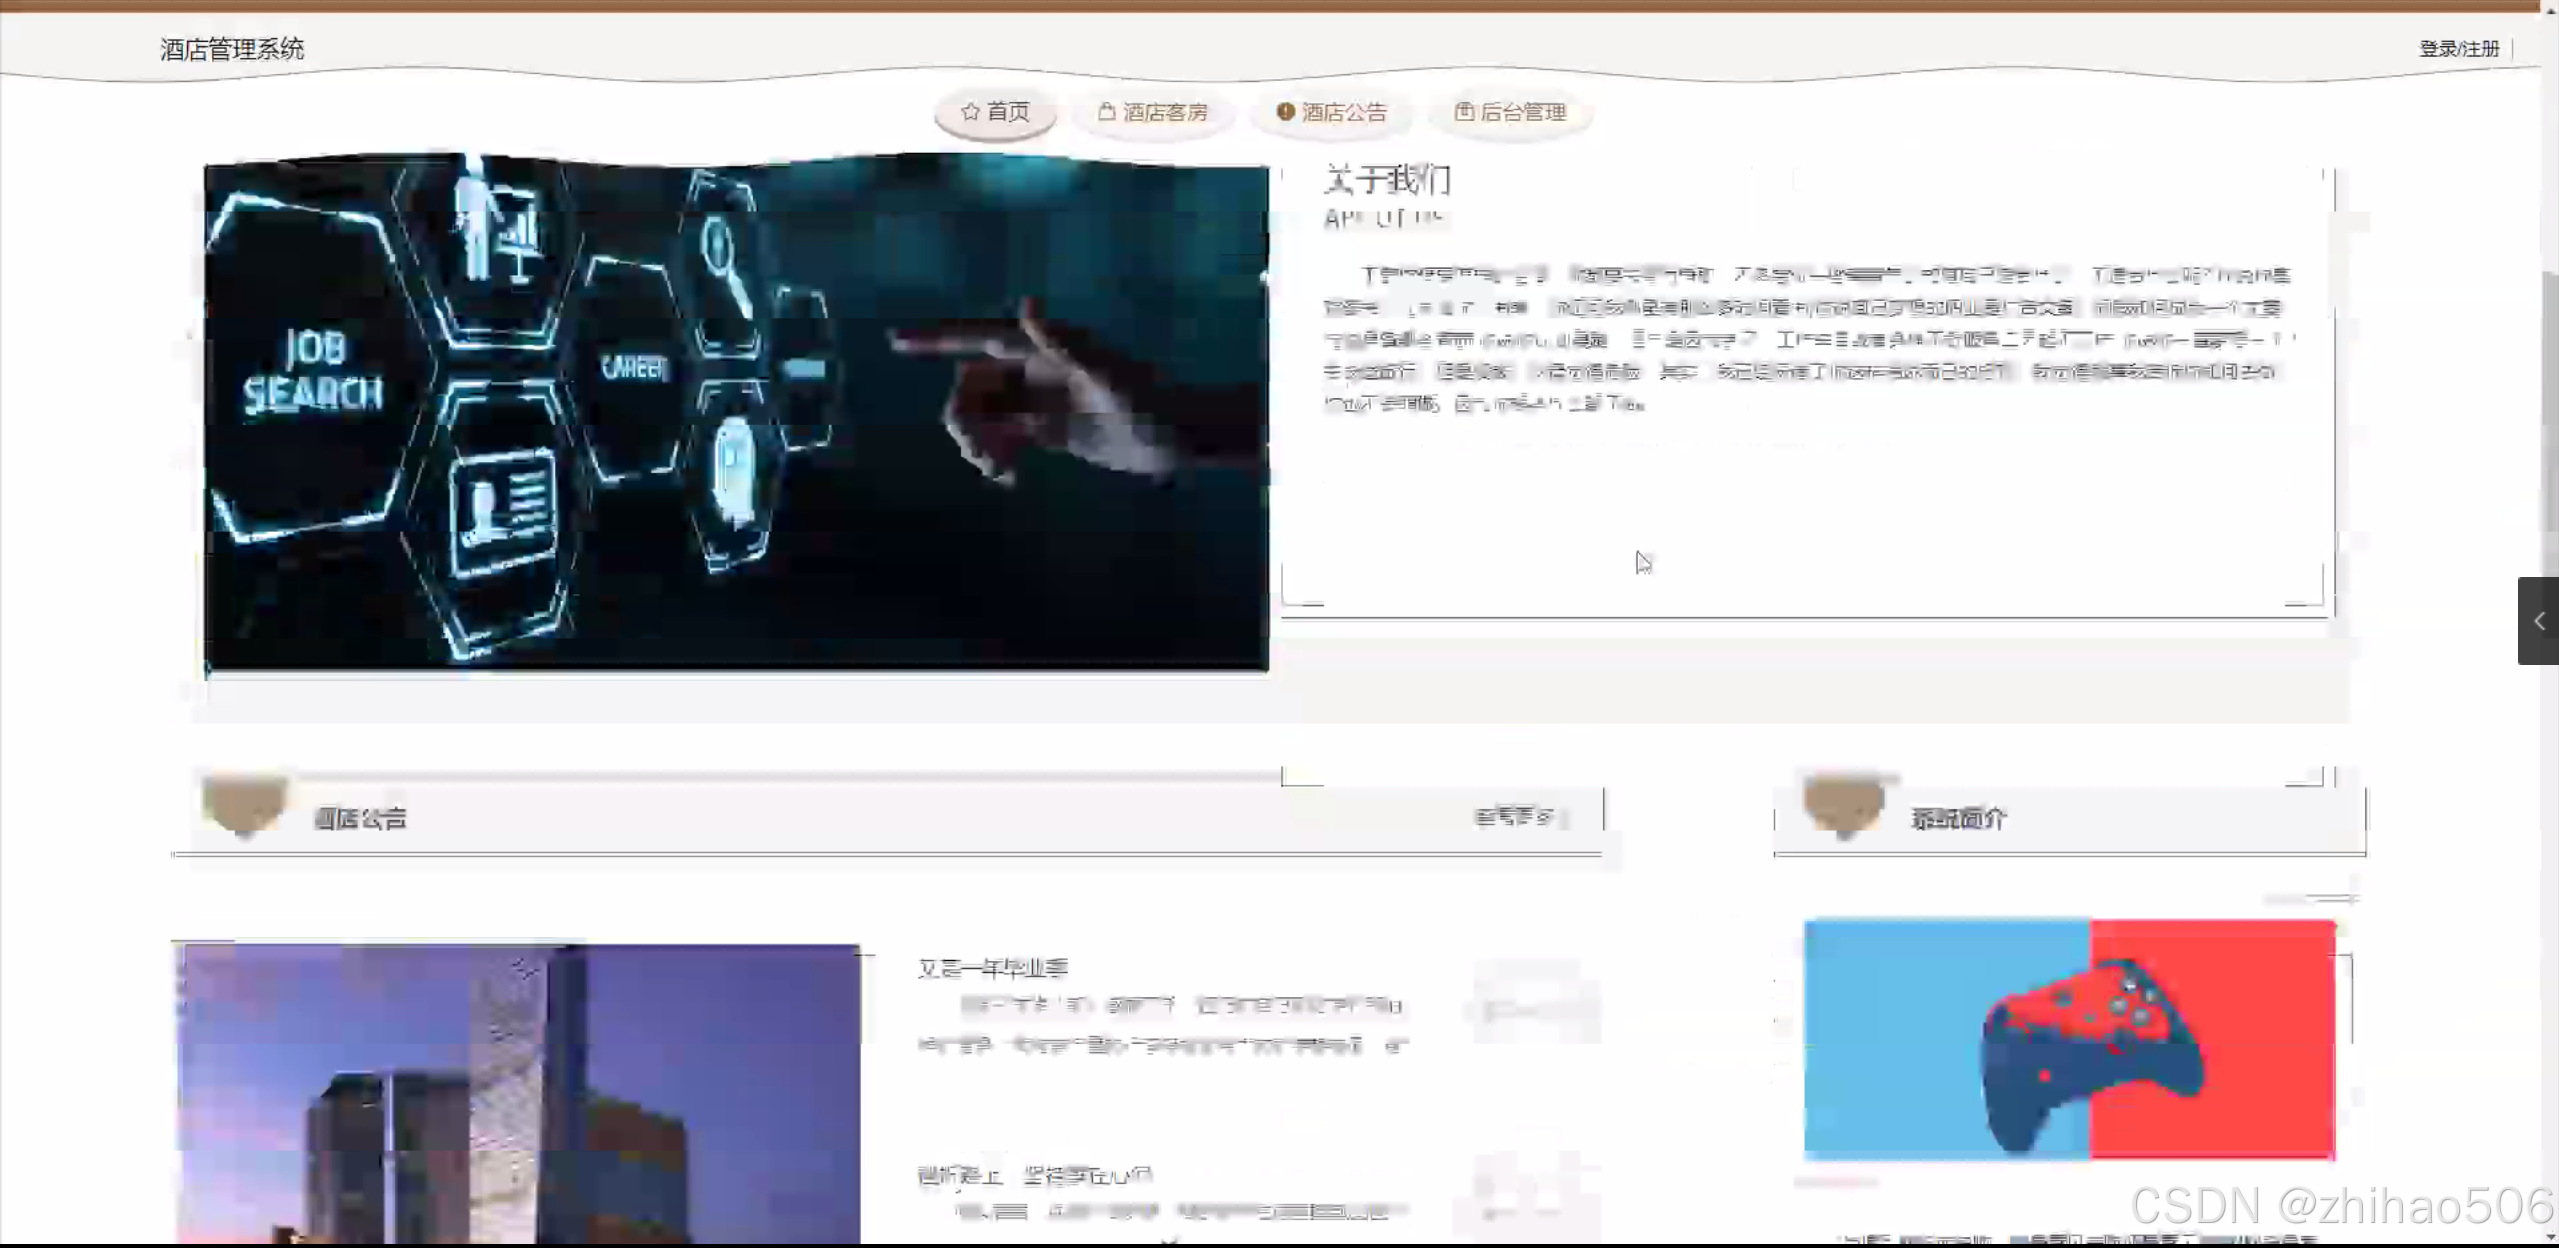The width and height of the screenshot is (2559, 1248).
Task: Click the 关于我们 heading
Action: coord(1387,180)
